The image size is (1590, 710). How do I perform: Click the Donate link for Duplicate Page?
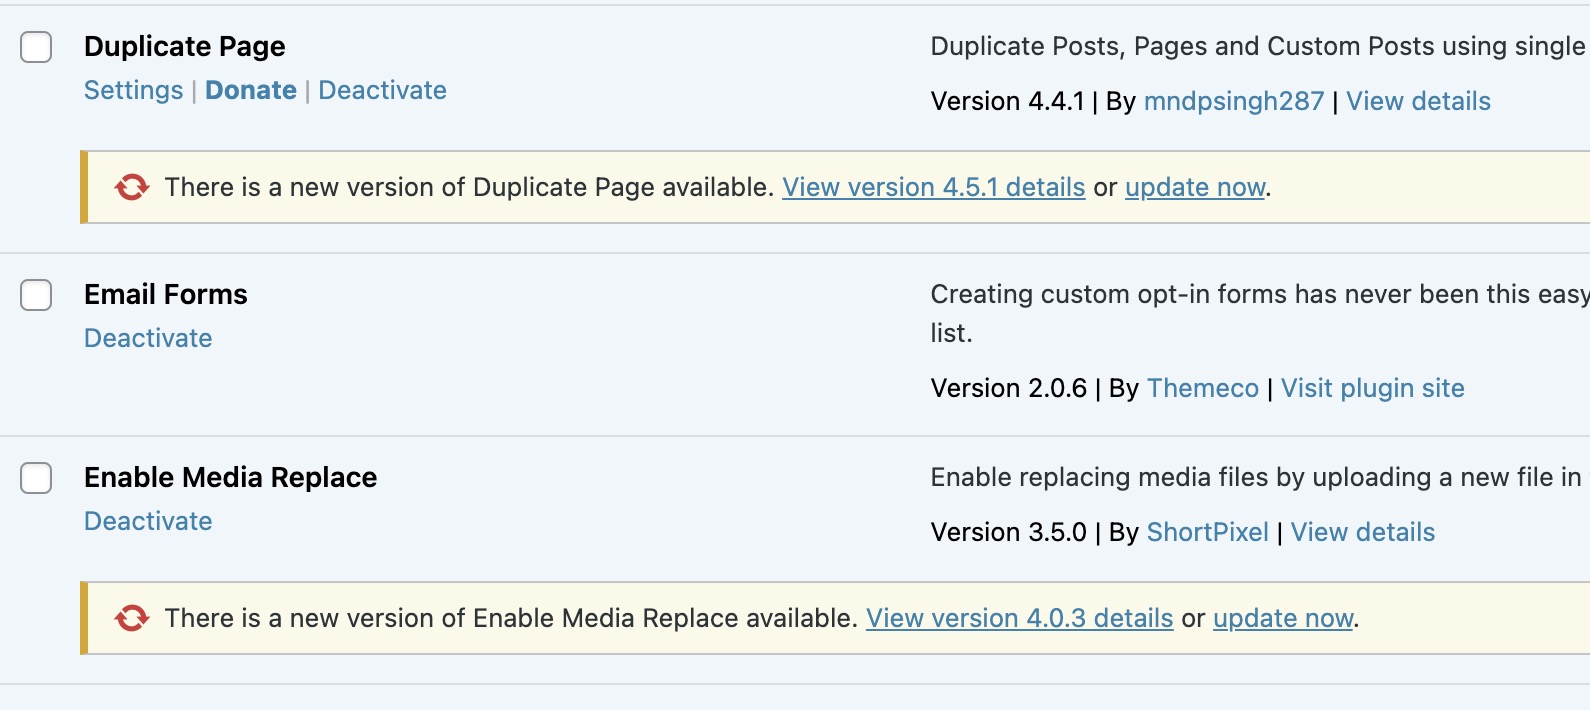251,90
